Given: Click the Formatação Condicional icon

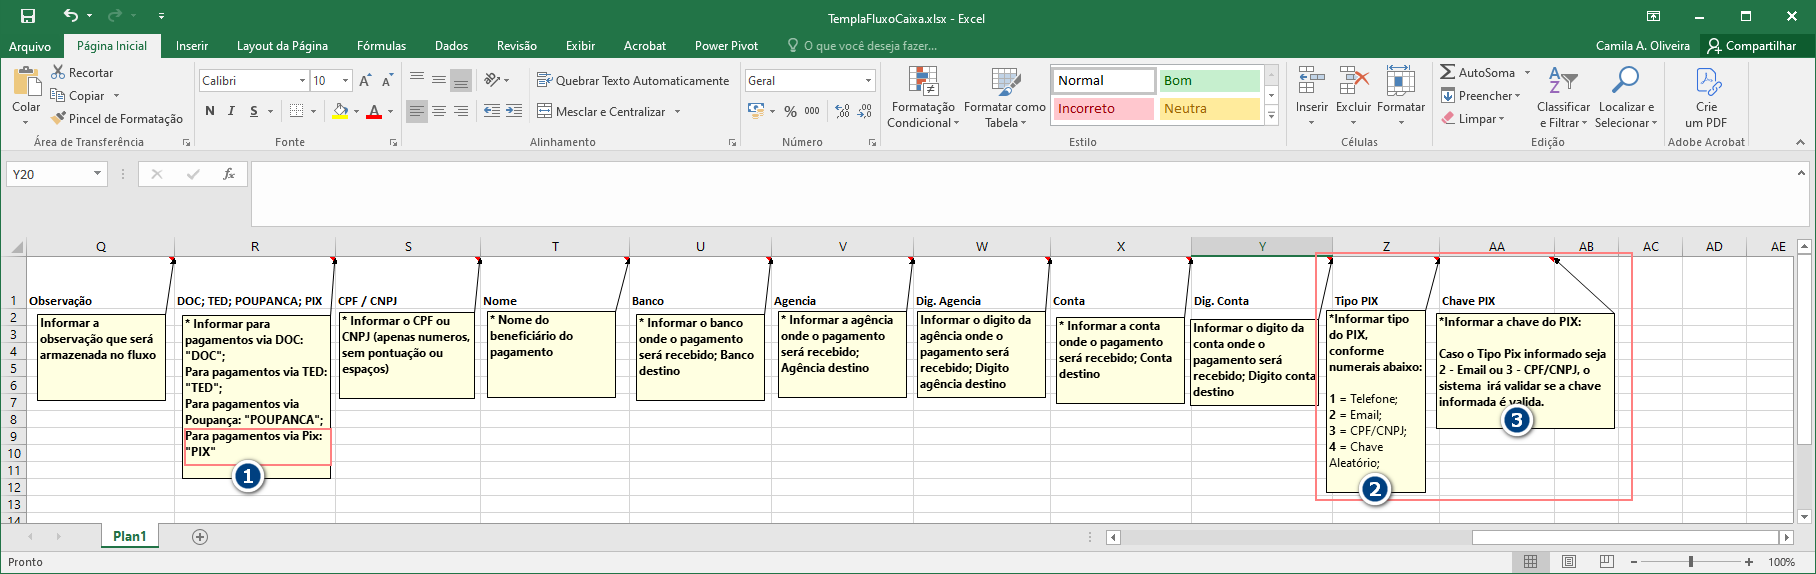Looking at the screenshot, I should pyautogui.click(x=922, y=81).
